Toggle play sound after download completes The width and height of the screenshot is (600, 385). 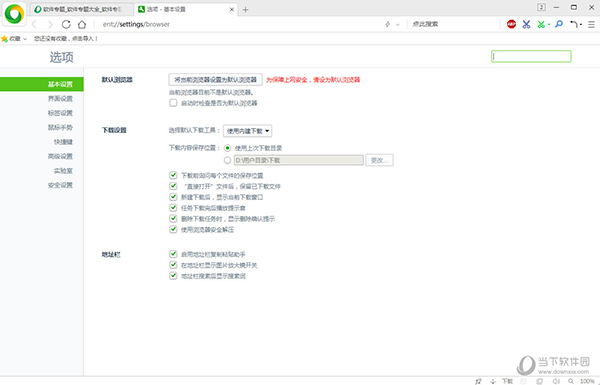(x=173, y=208)
